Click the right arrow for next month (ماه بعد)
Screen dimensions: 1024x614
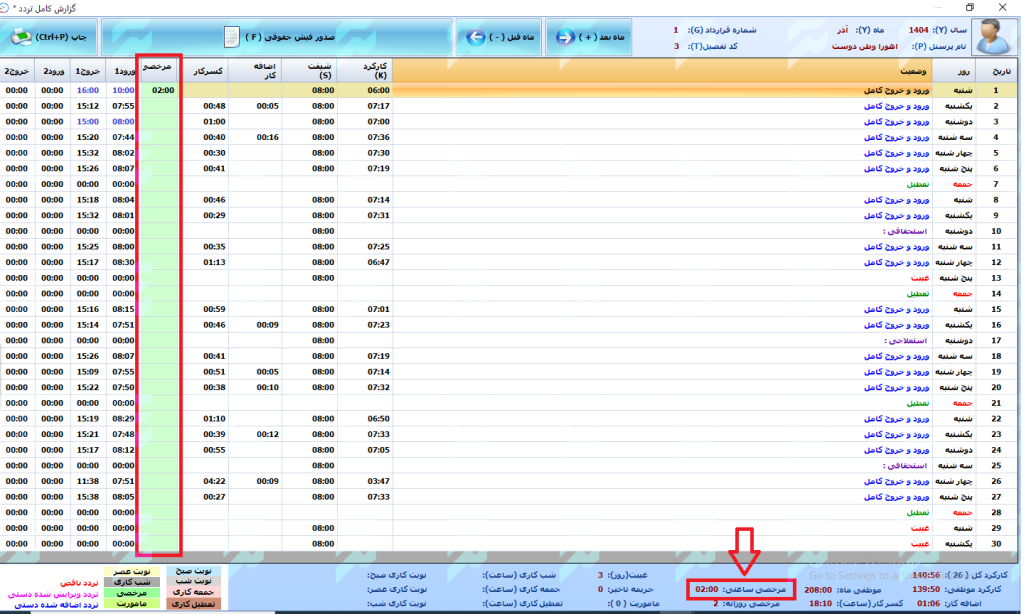[x=565, y=38]
